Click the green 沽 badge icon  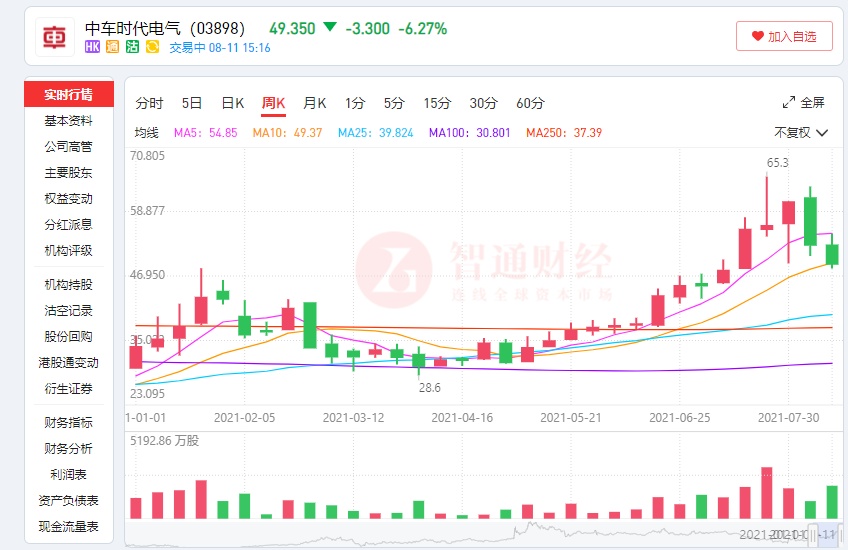(132, 47)
